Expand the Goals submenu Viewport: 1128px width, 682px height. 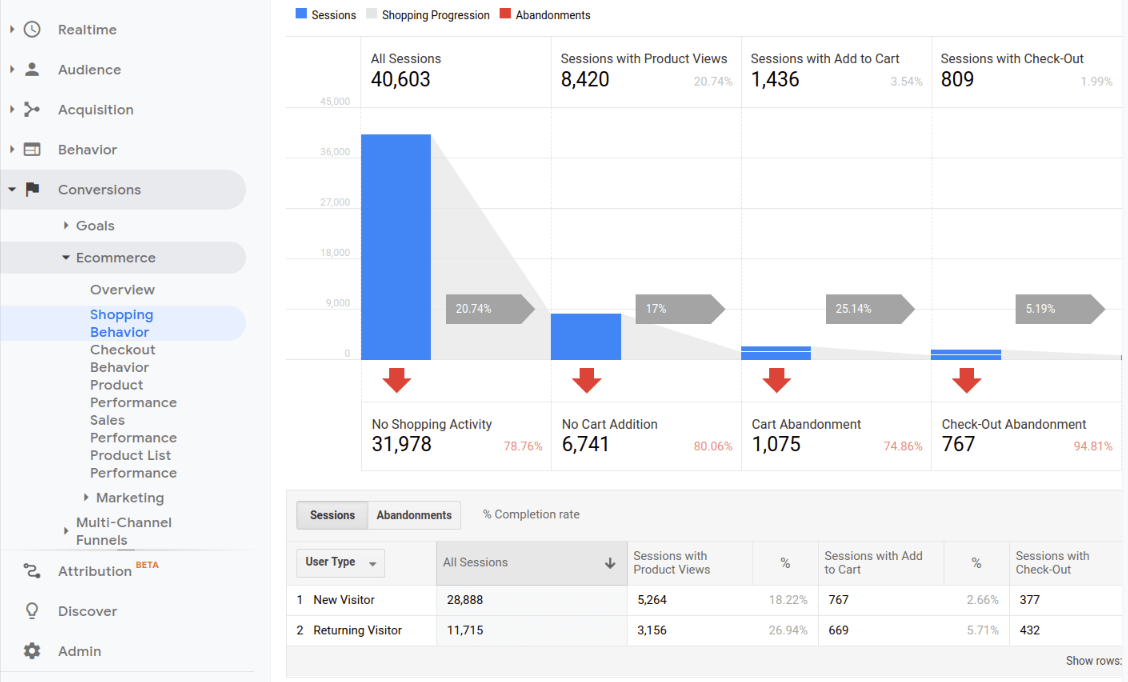point(95,226)
